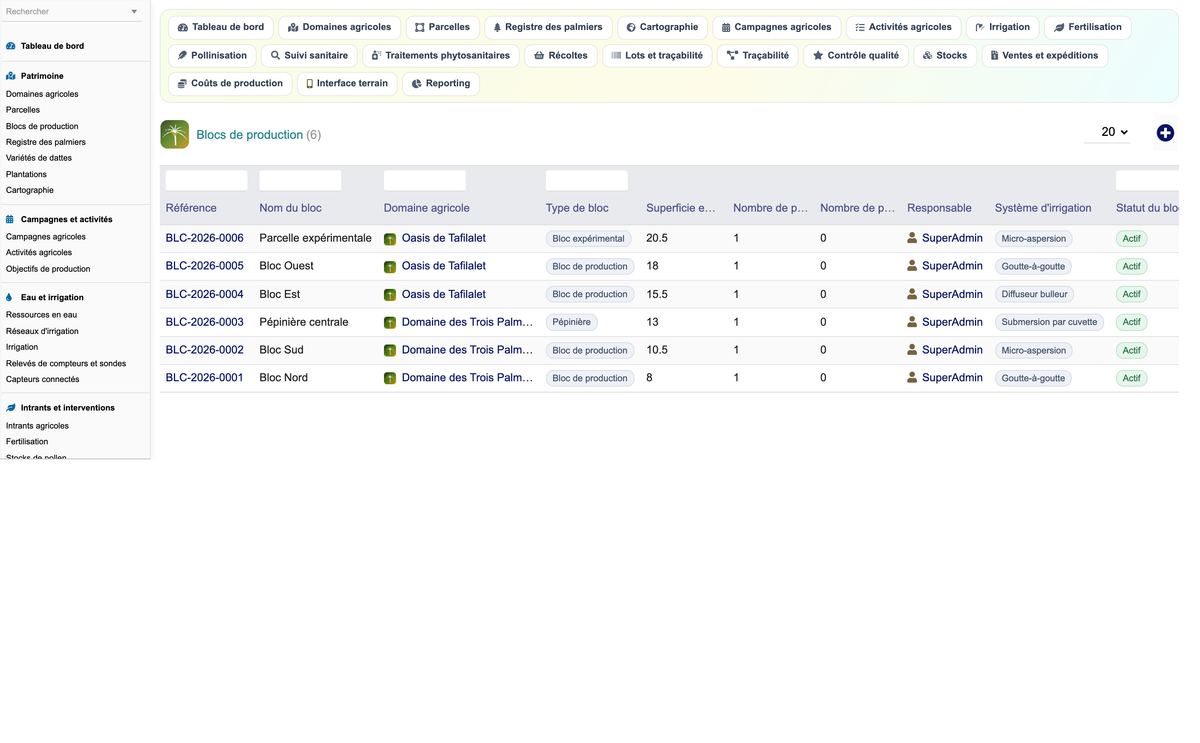Select Plantations in sidebar
Viewport: 1200px width, 743px height.
pyautogui.click(x=26, y=174)
